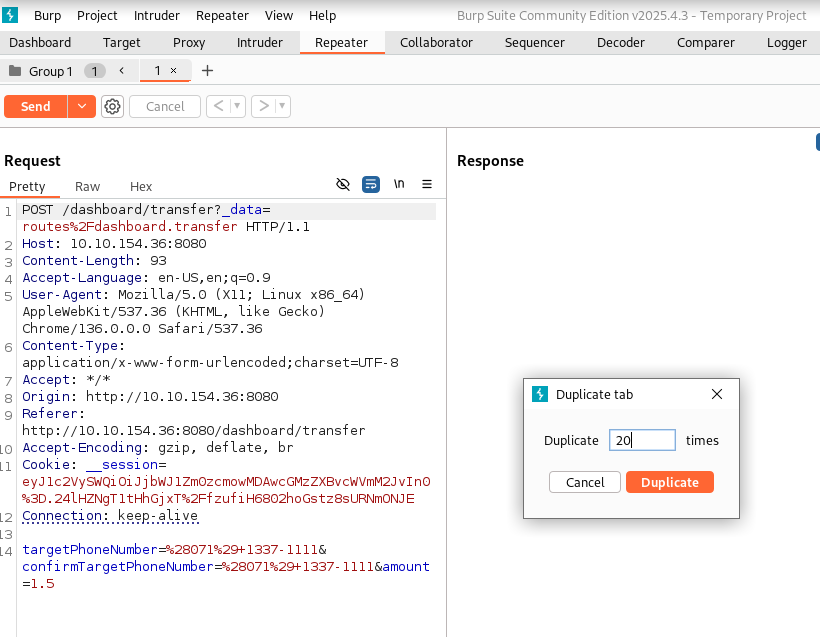Click the Content-Length: 93 line
820x637 pixels.
[94, 260]
